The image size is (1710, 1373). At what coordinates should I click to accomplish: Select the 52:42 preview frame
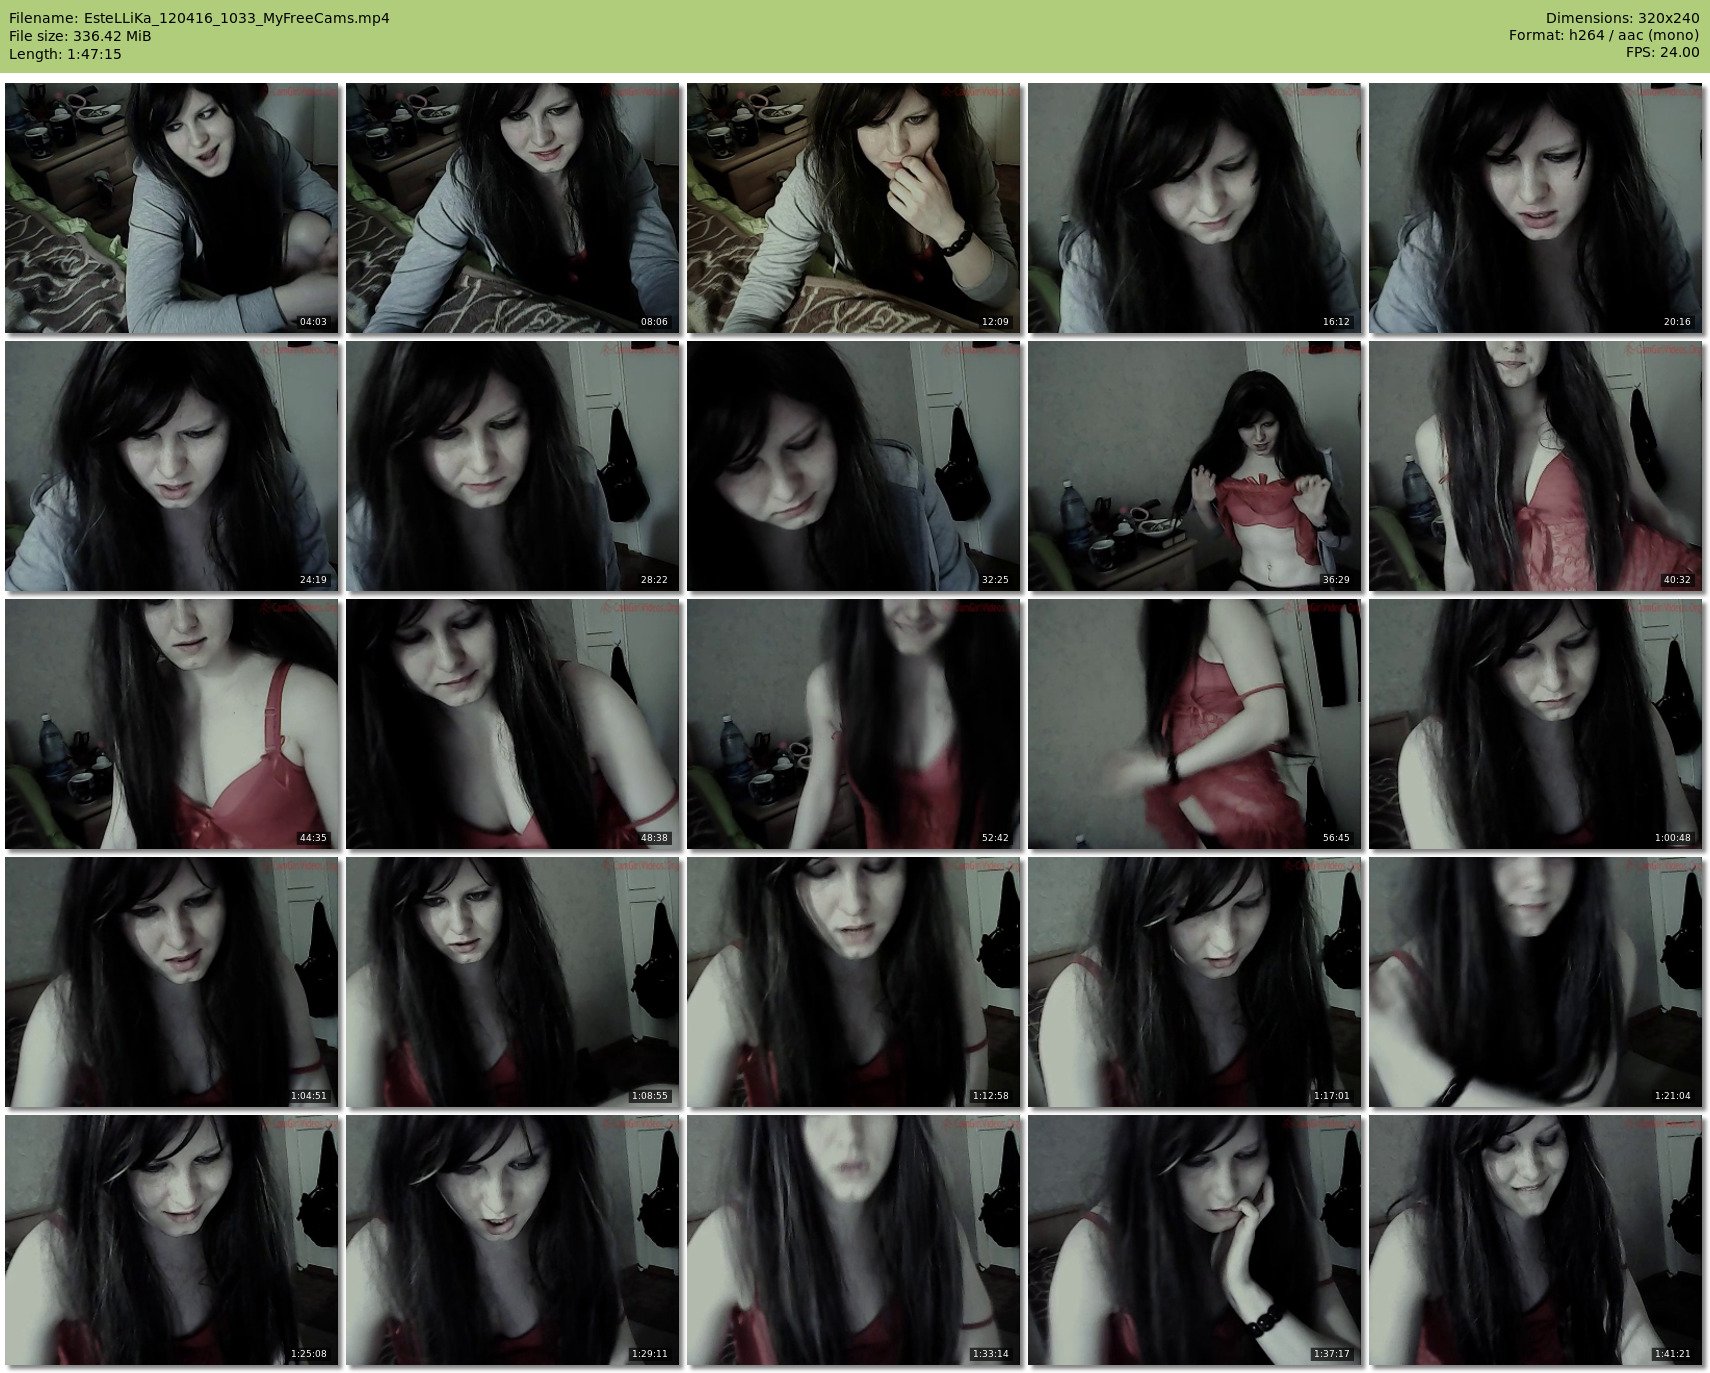[x=853, y=724]
